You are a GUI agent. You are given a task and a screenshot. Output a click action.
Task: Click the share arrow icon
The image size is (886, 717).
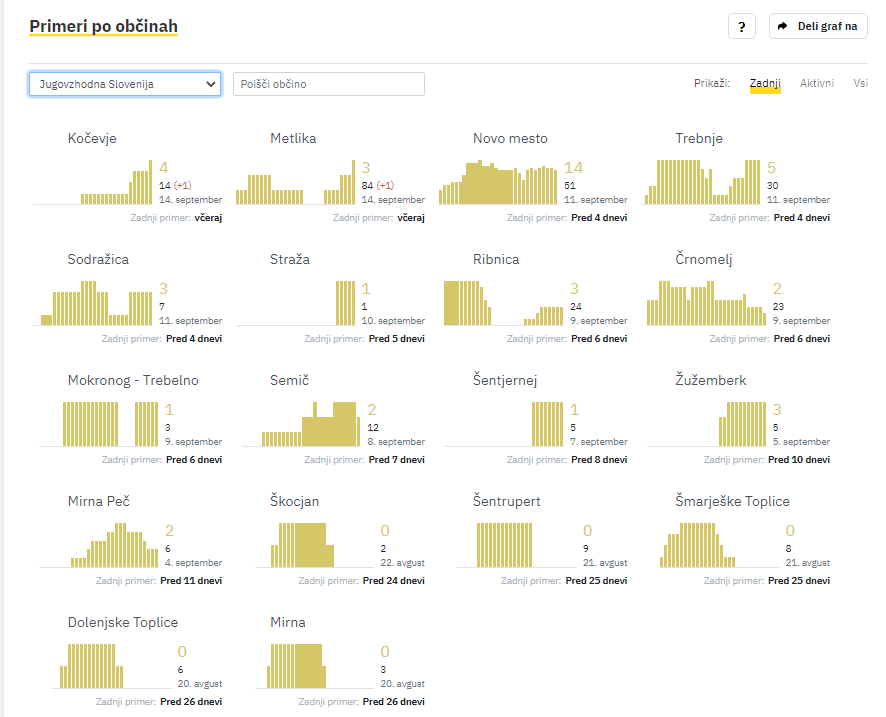(x=782, y=26)
